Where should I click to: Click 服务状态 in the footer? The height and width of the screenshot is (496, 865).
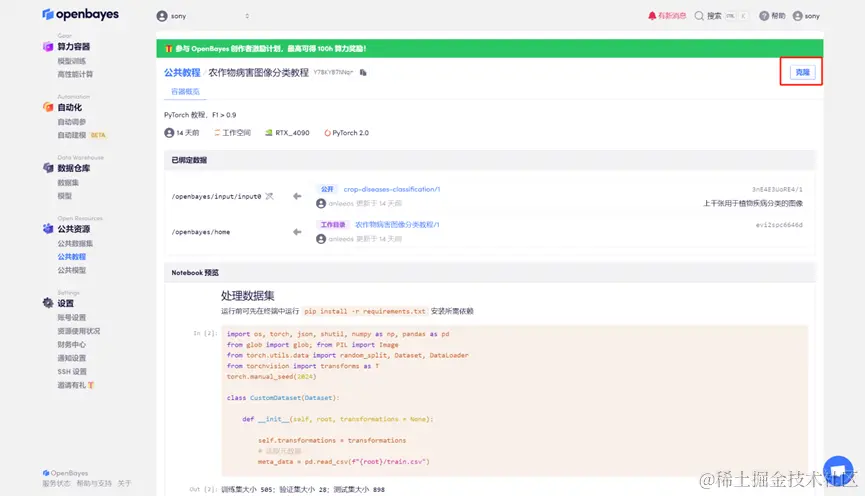56,483
